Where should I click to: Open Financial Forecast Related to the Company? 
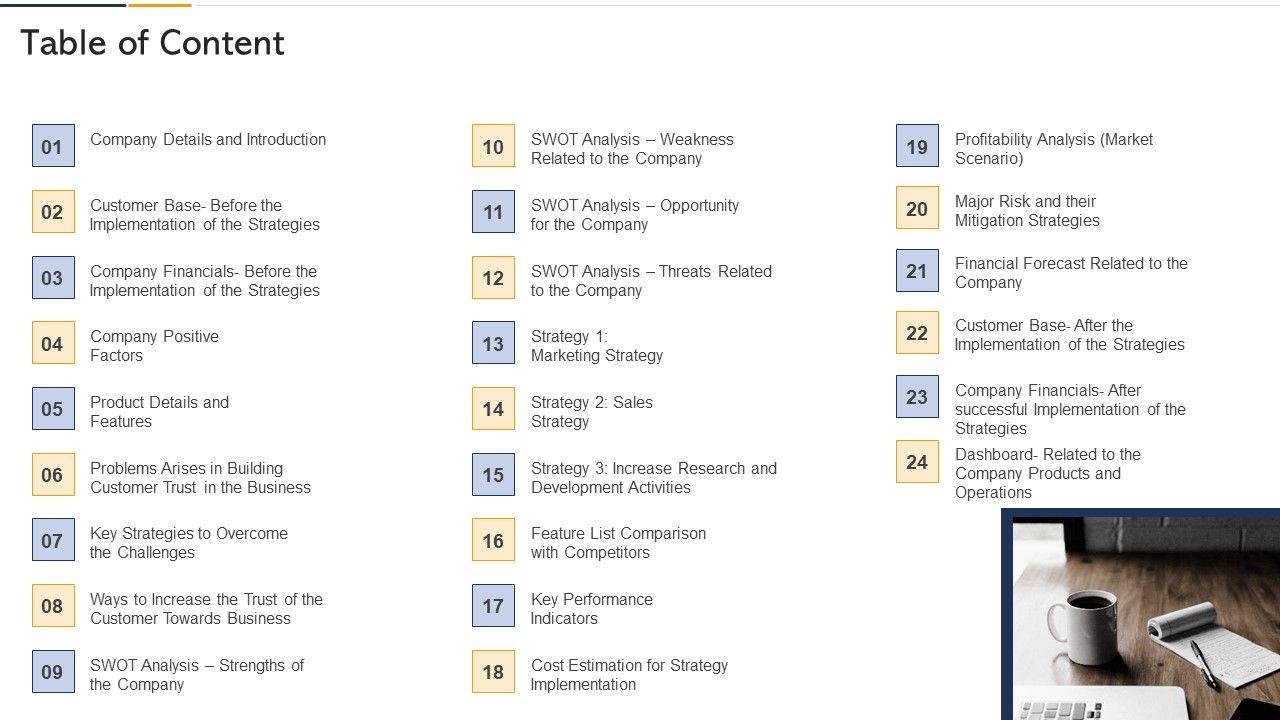tap(1070, 273)
